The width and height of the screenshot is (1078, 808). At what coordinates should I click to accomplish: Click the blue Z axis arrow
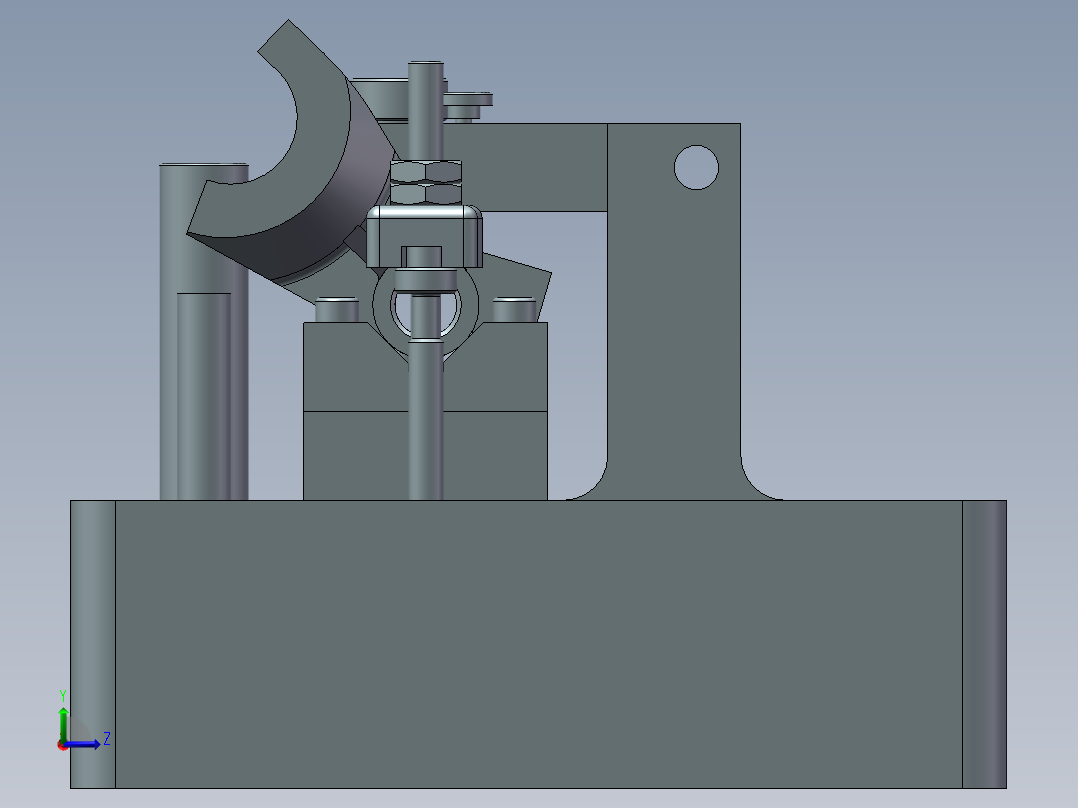point(85,743)
